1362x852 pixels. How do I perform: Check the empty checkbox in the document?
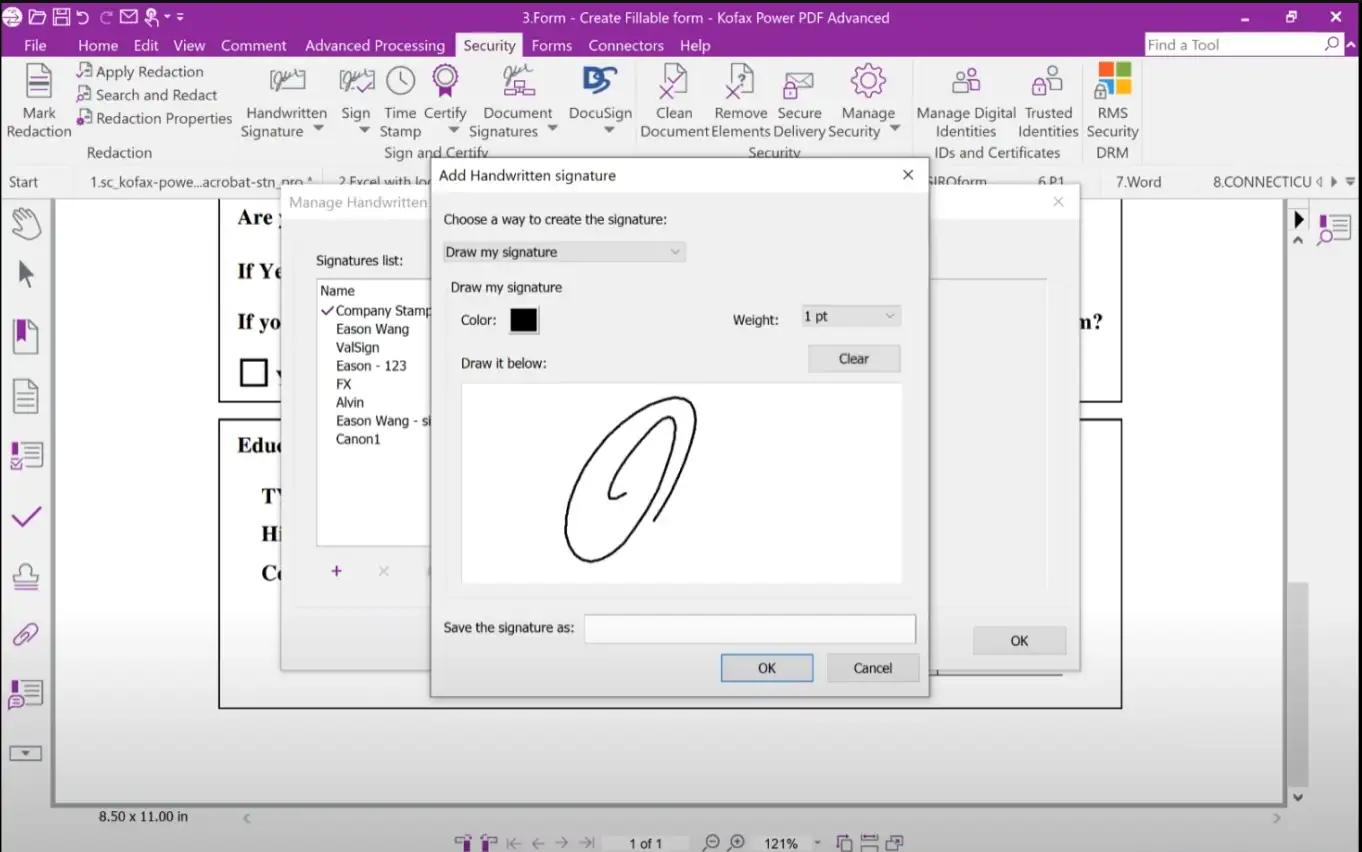pos(254,373)
